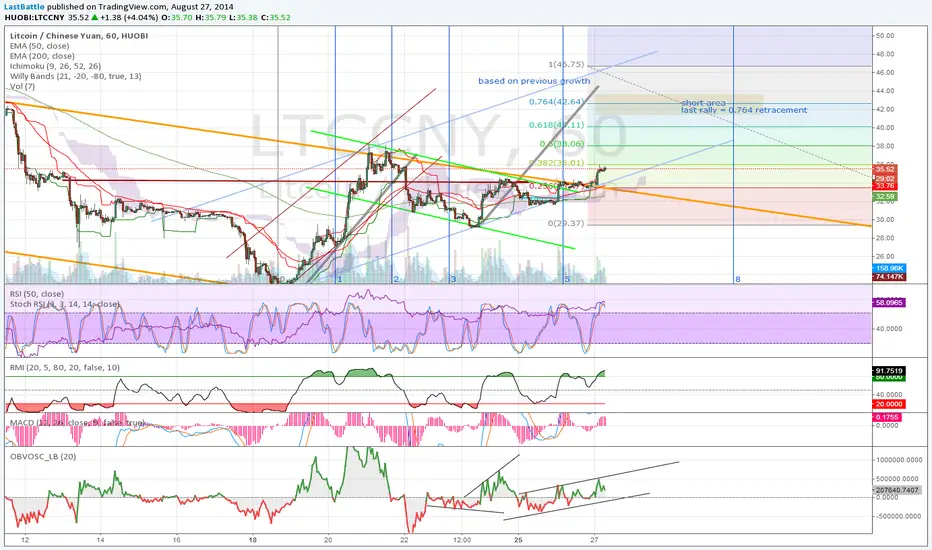Click bold date 18 on the time axis

253,540
